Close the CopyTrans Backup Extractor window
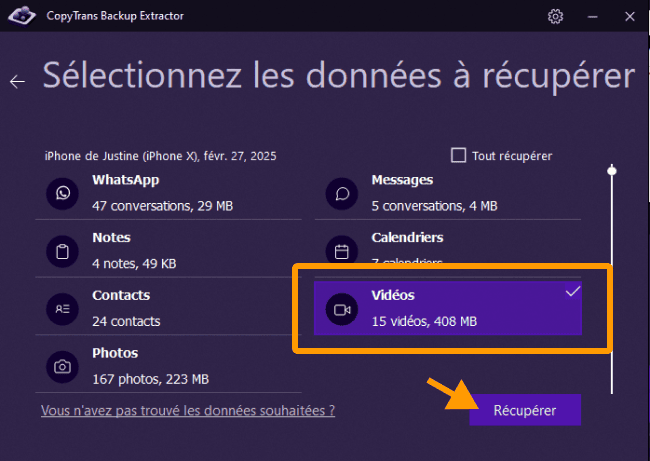Viewport: 650px width, 461px height. 630,17
